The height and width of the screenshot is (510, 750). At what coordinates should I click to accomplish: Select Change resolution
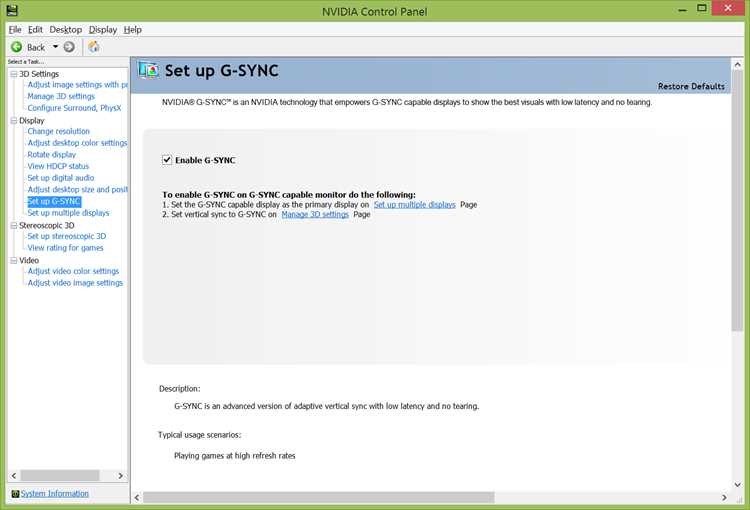click(x=58, y=131)
